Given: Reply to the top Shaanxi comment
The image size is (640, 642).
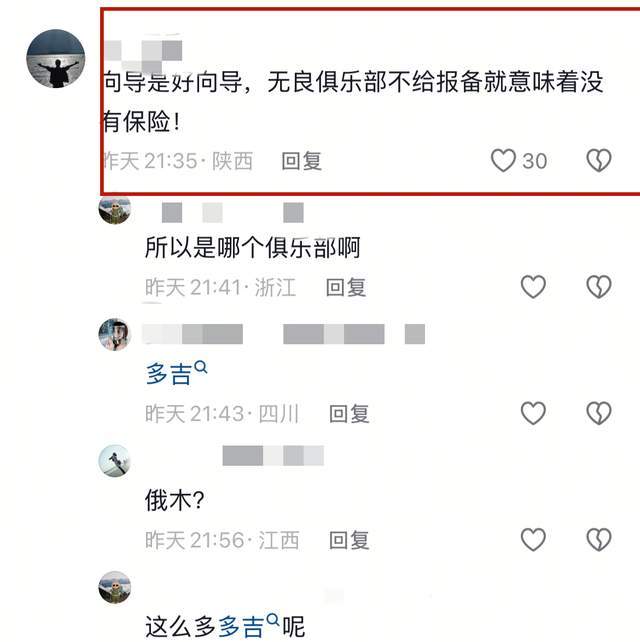Looking at the screenshot, I should pyautogui.click(x=302, y=161).
